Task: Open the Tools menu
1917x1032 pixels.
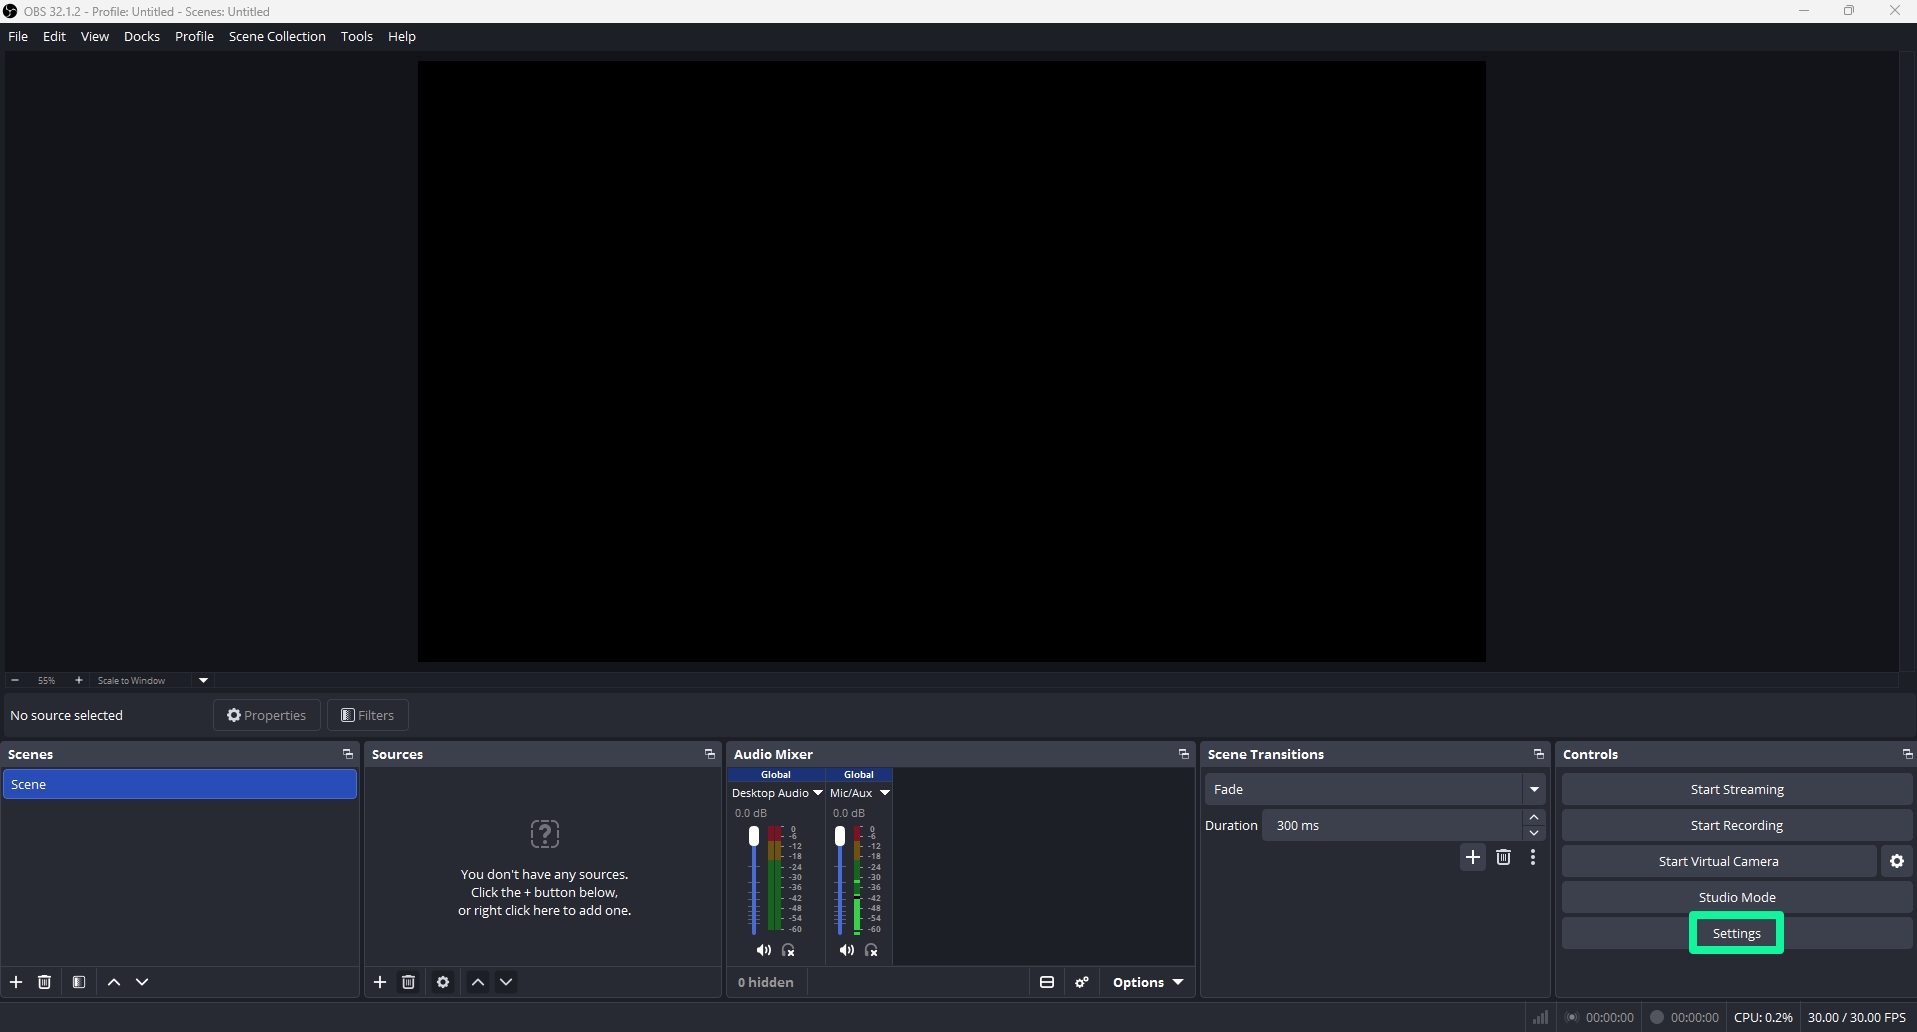Action: pos(357,36)
